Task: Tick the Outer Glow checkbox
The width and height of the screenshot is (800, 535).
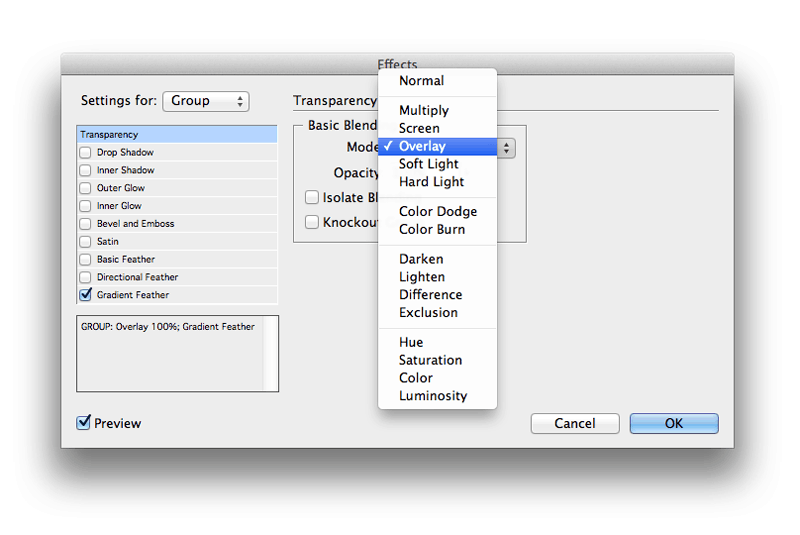Action: 85,188
